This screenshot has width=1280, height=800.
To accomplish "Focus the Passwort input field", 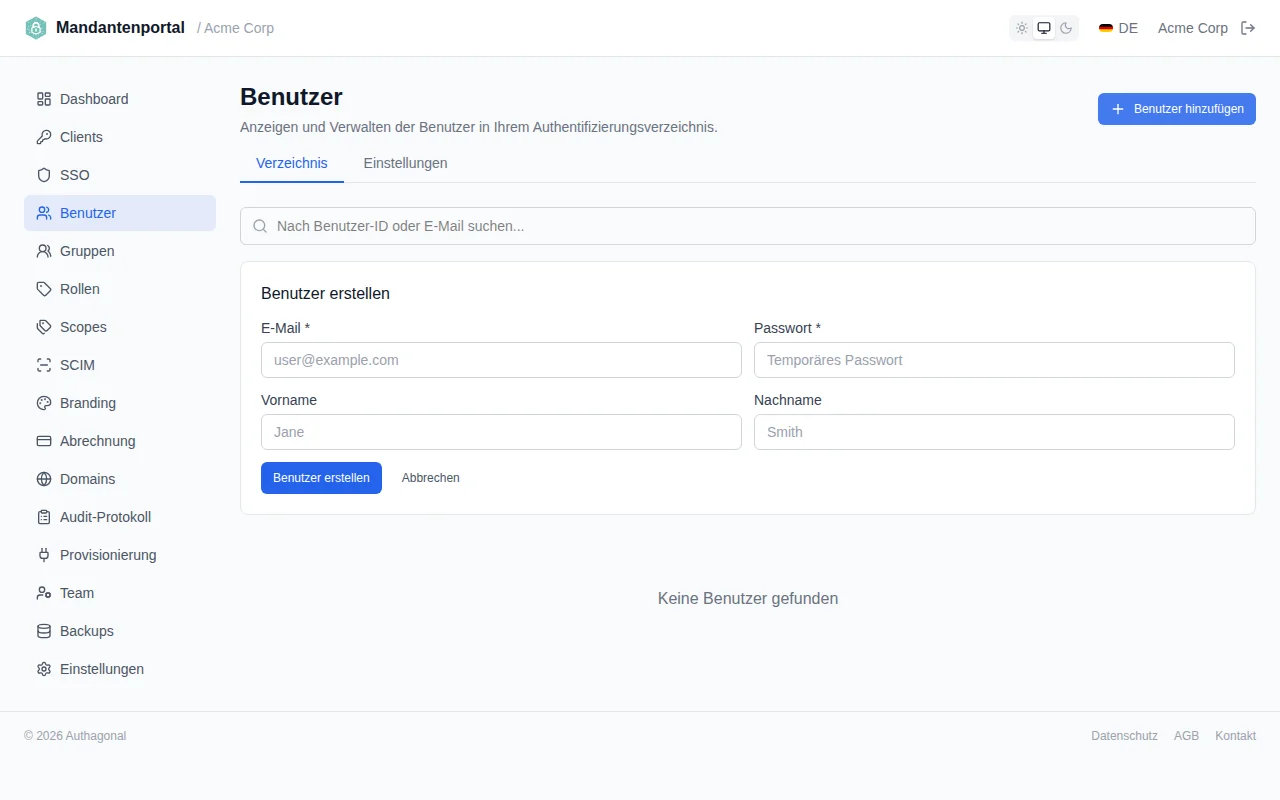I will click(x=994, y=360).
